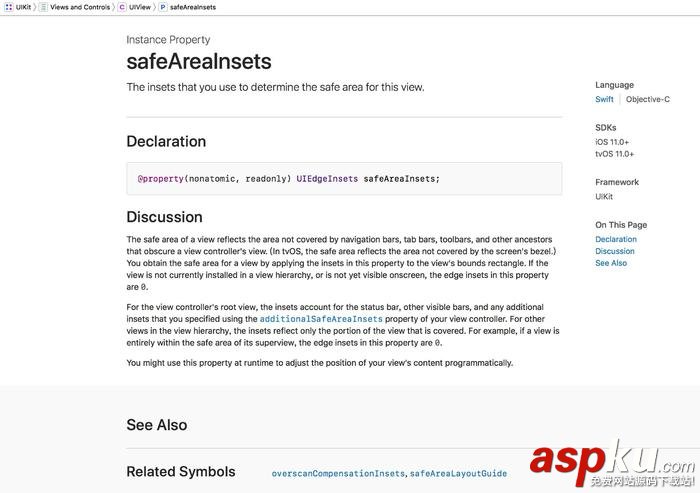
Task: Go to Views and Controls breadcrumb
Action: tap(80, 7)
